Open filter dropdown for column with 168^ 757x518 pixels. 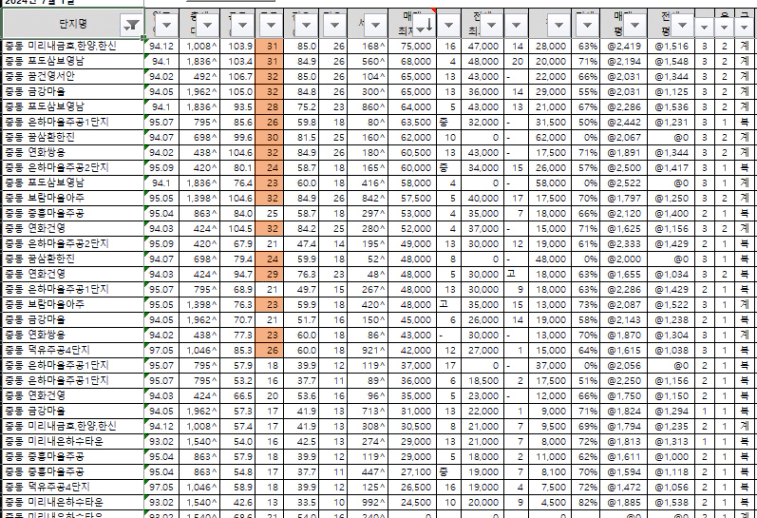point(375,25)
